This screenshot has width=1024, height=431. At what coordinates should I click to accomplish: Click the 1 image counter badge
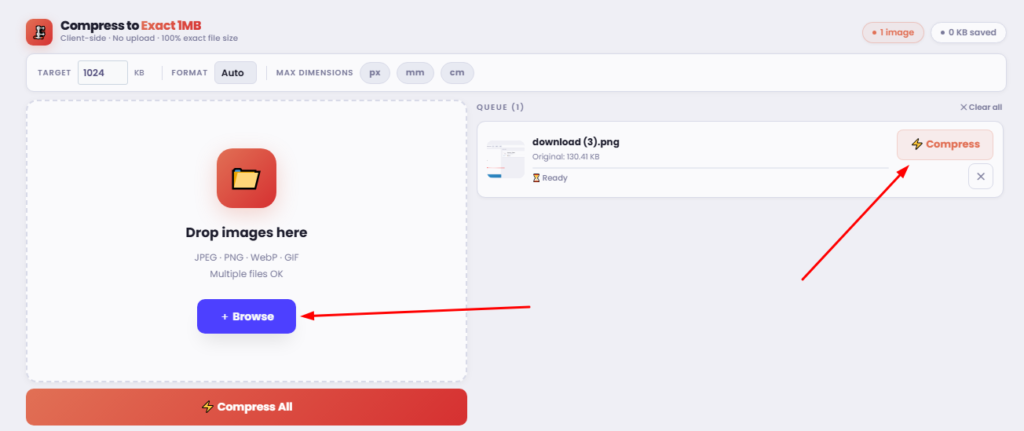893,32
